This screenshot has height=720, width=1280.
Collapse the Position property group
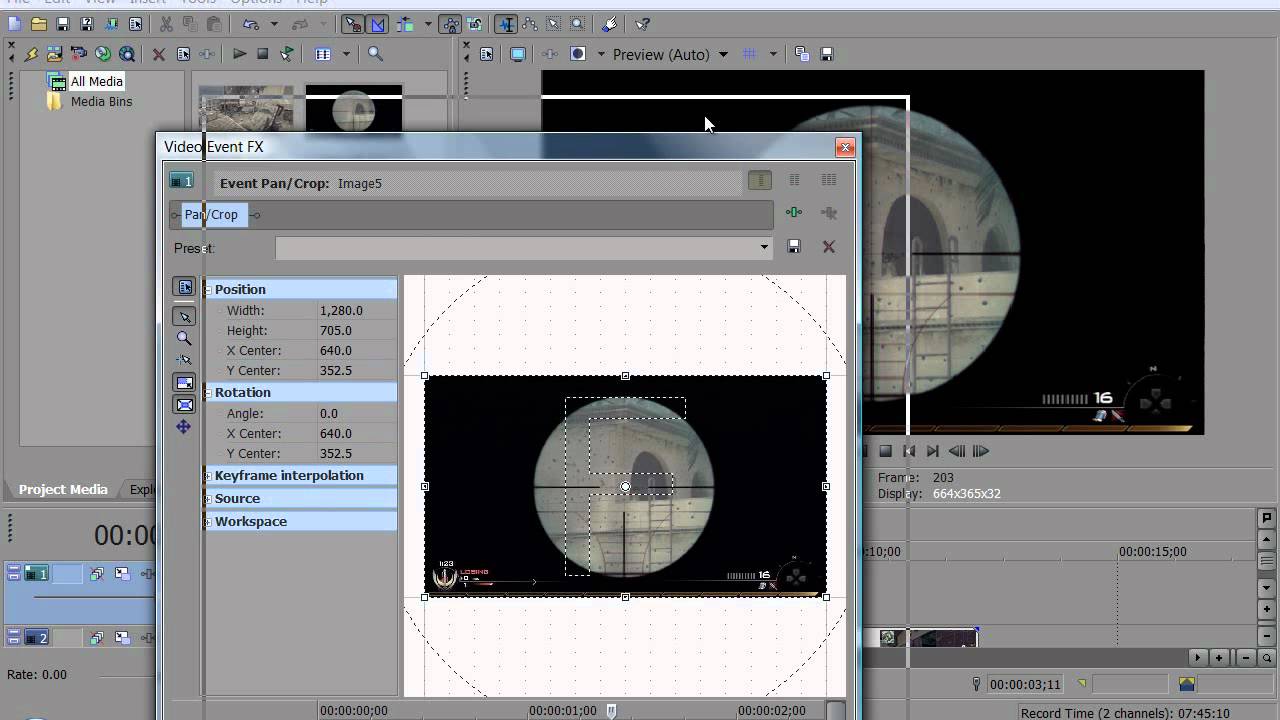coord(208,289)
